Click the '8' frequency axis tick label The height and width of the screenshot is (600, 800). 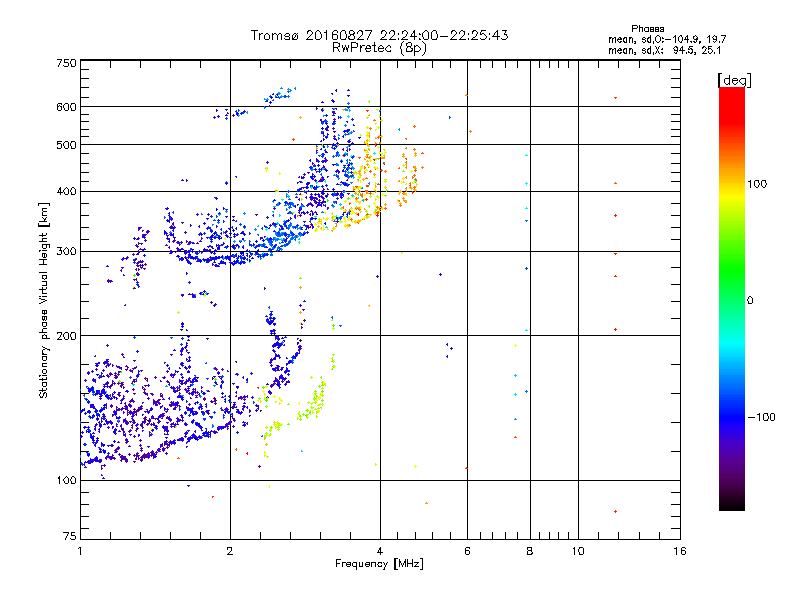(530, 551)
